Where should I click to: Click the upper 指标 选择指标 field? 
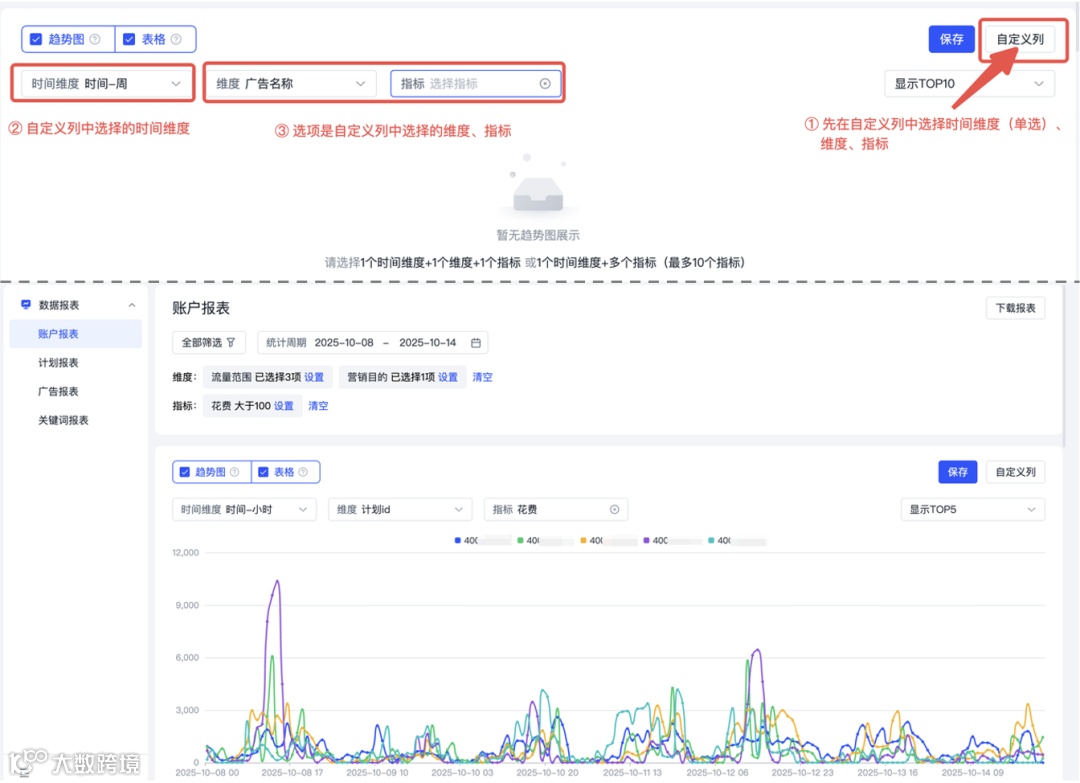coord(475,83)
